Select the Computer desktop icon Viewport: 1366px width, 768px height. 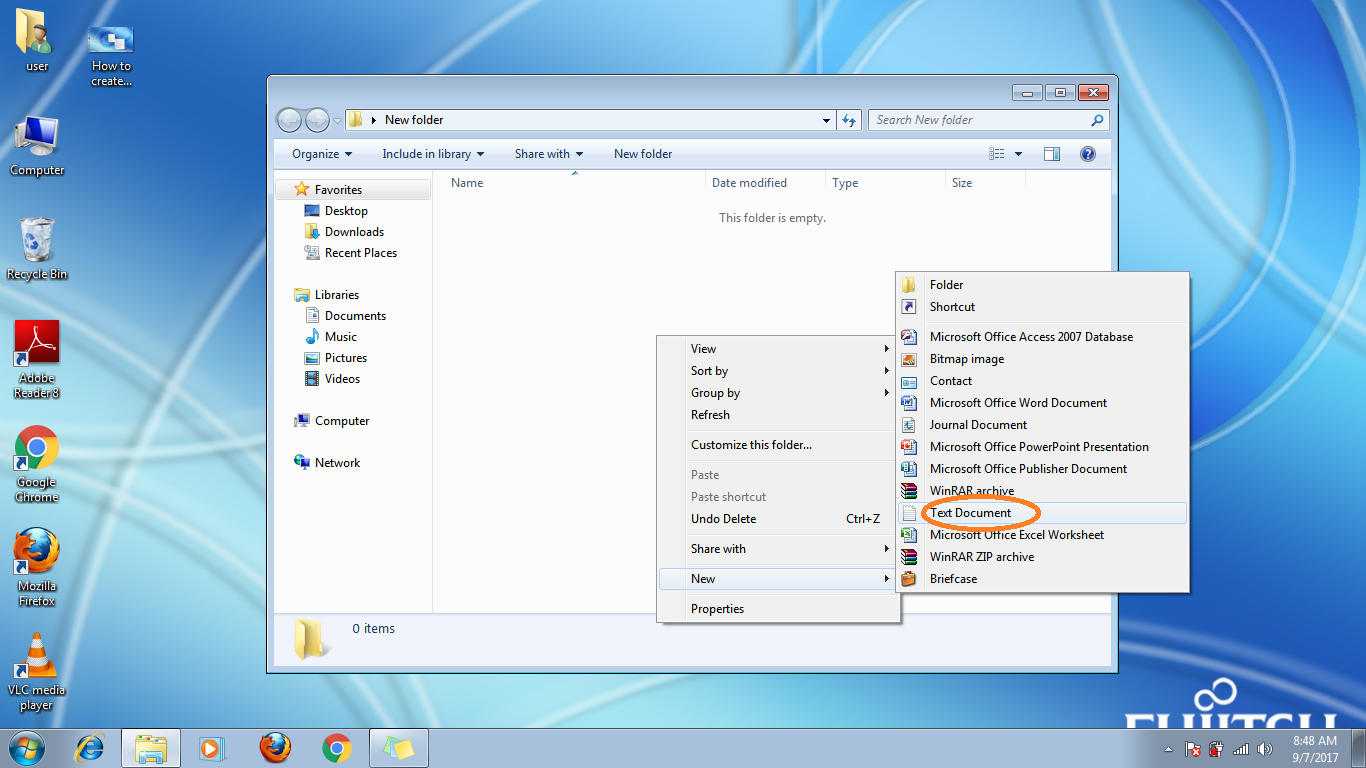pos(37,146)
